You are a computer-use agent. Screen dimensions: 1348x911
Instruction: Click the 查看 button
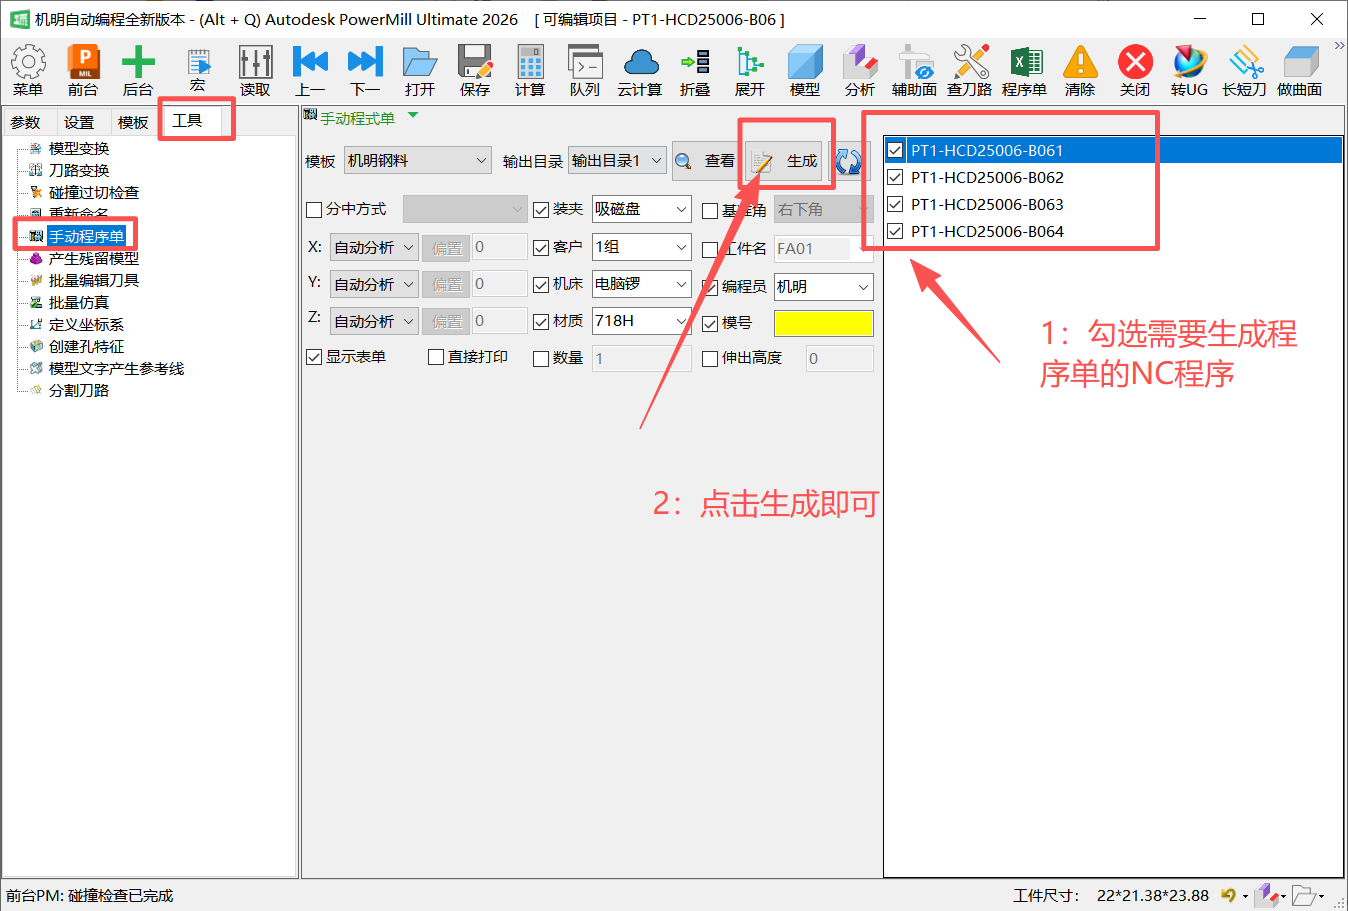706,161
